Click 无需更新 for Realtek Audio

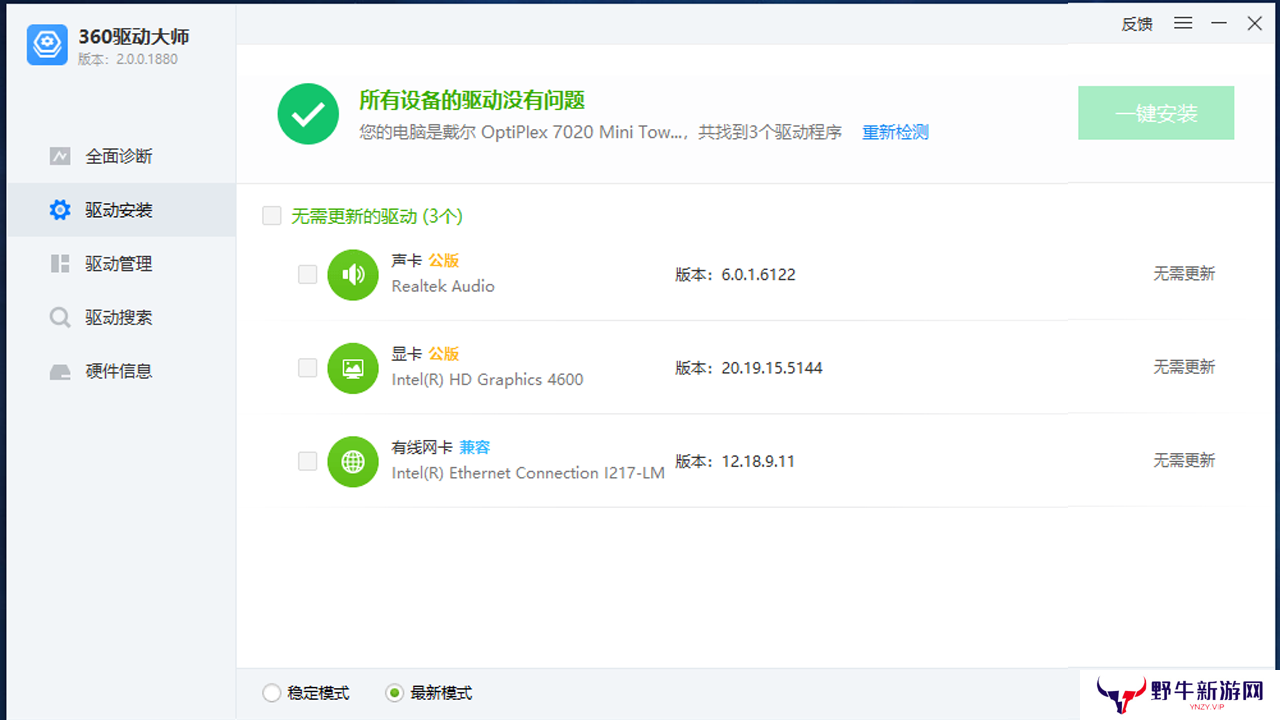pyautogui.click(x=1184, y=274)
